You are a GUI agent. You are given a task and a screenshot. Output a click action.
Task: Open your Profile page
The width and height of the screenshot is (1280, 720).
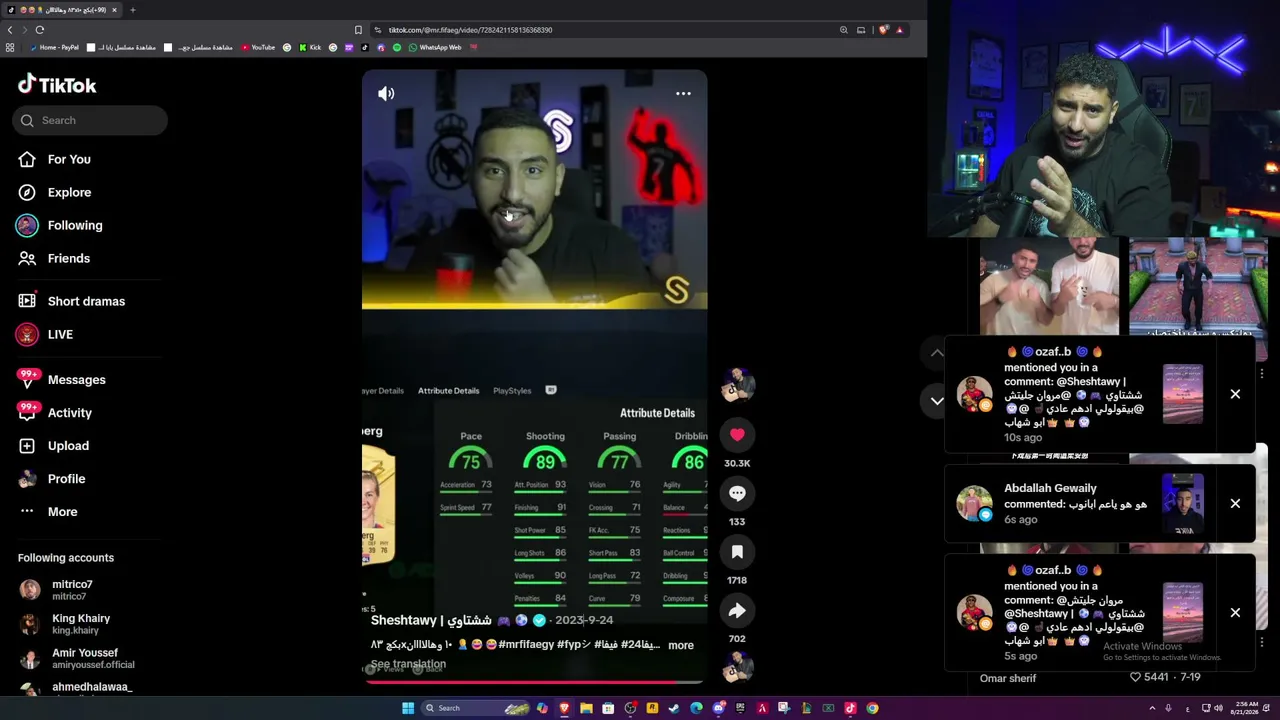pyautogui.click(x=66, y=479)
